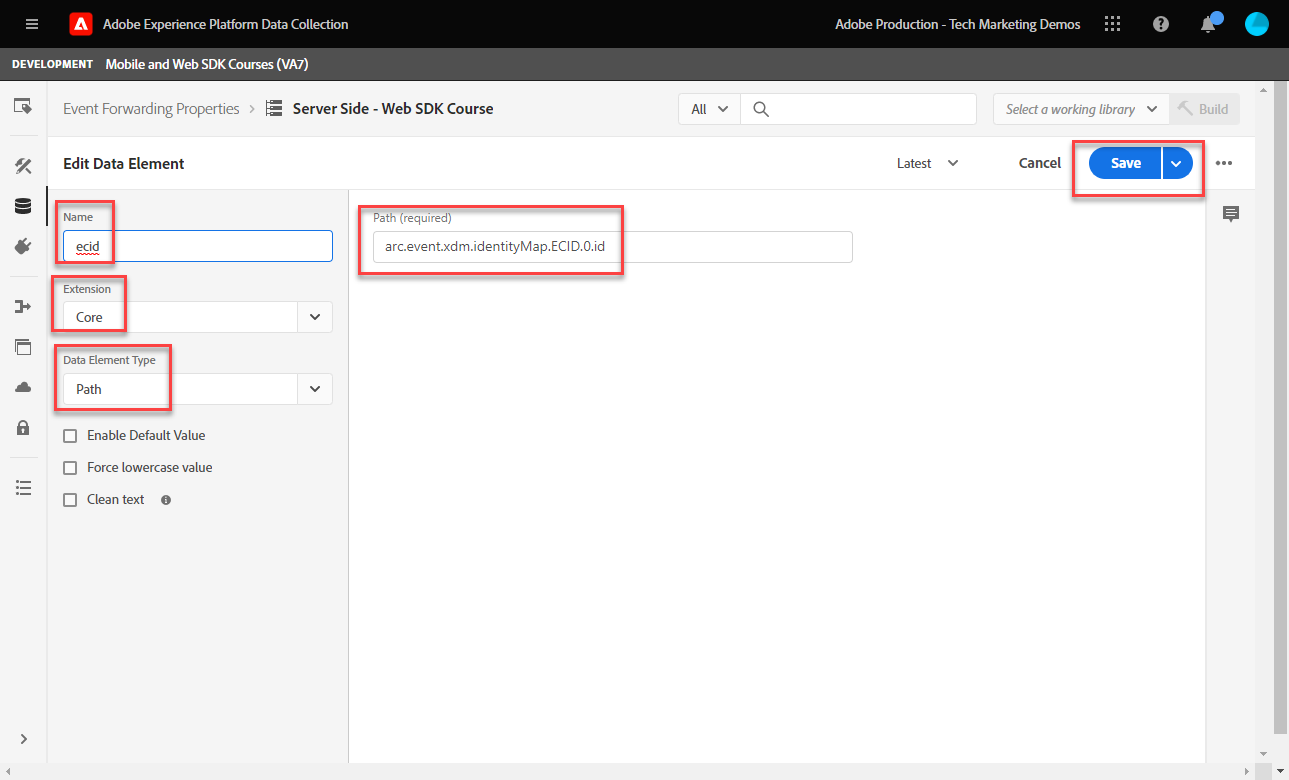1289x780 pixels.
Task: Open the apps grid switcher
Action: 1113,24
